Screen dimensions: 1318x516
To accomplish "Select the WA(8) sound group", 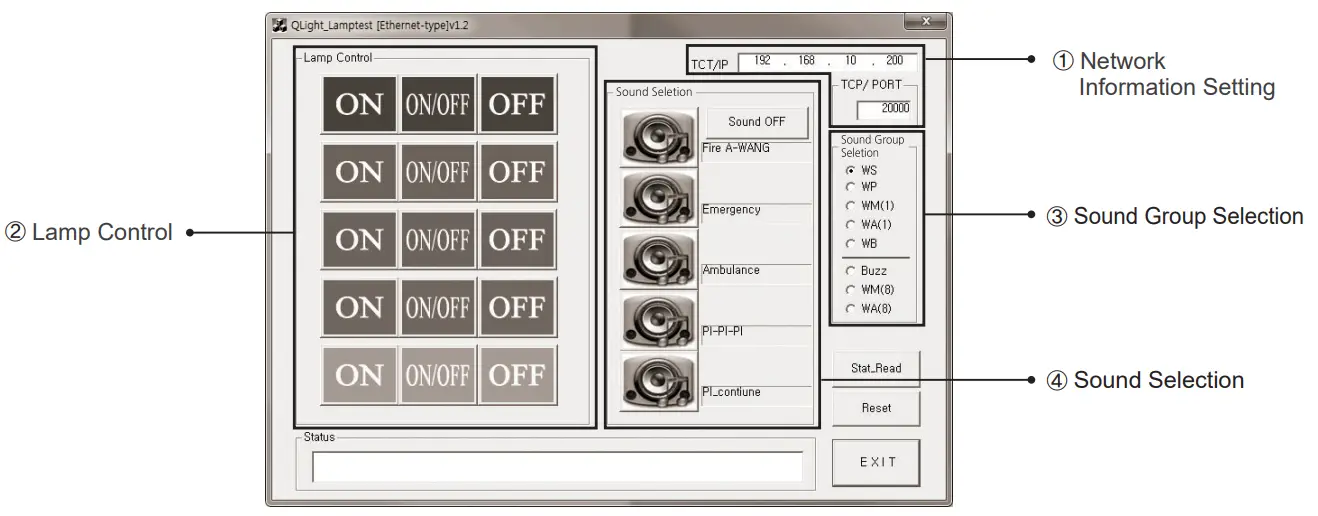I will (x=869, y=309).
